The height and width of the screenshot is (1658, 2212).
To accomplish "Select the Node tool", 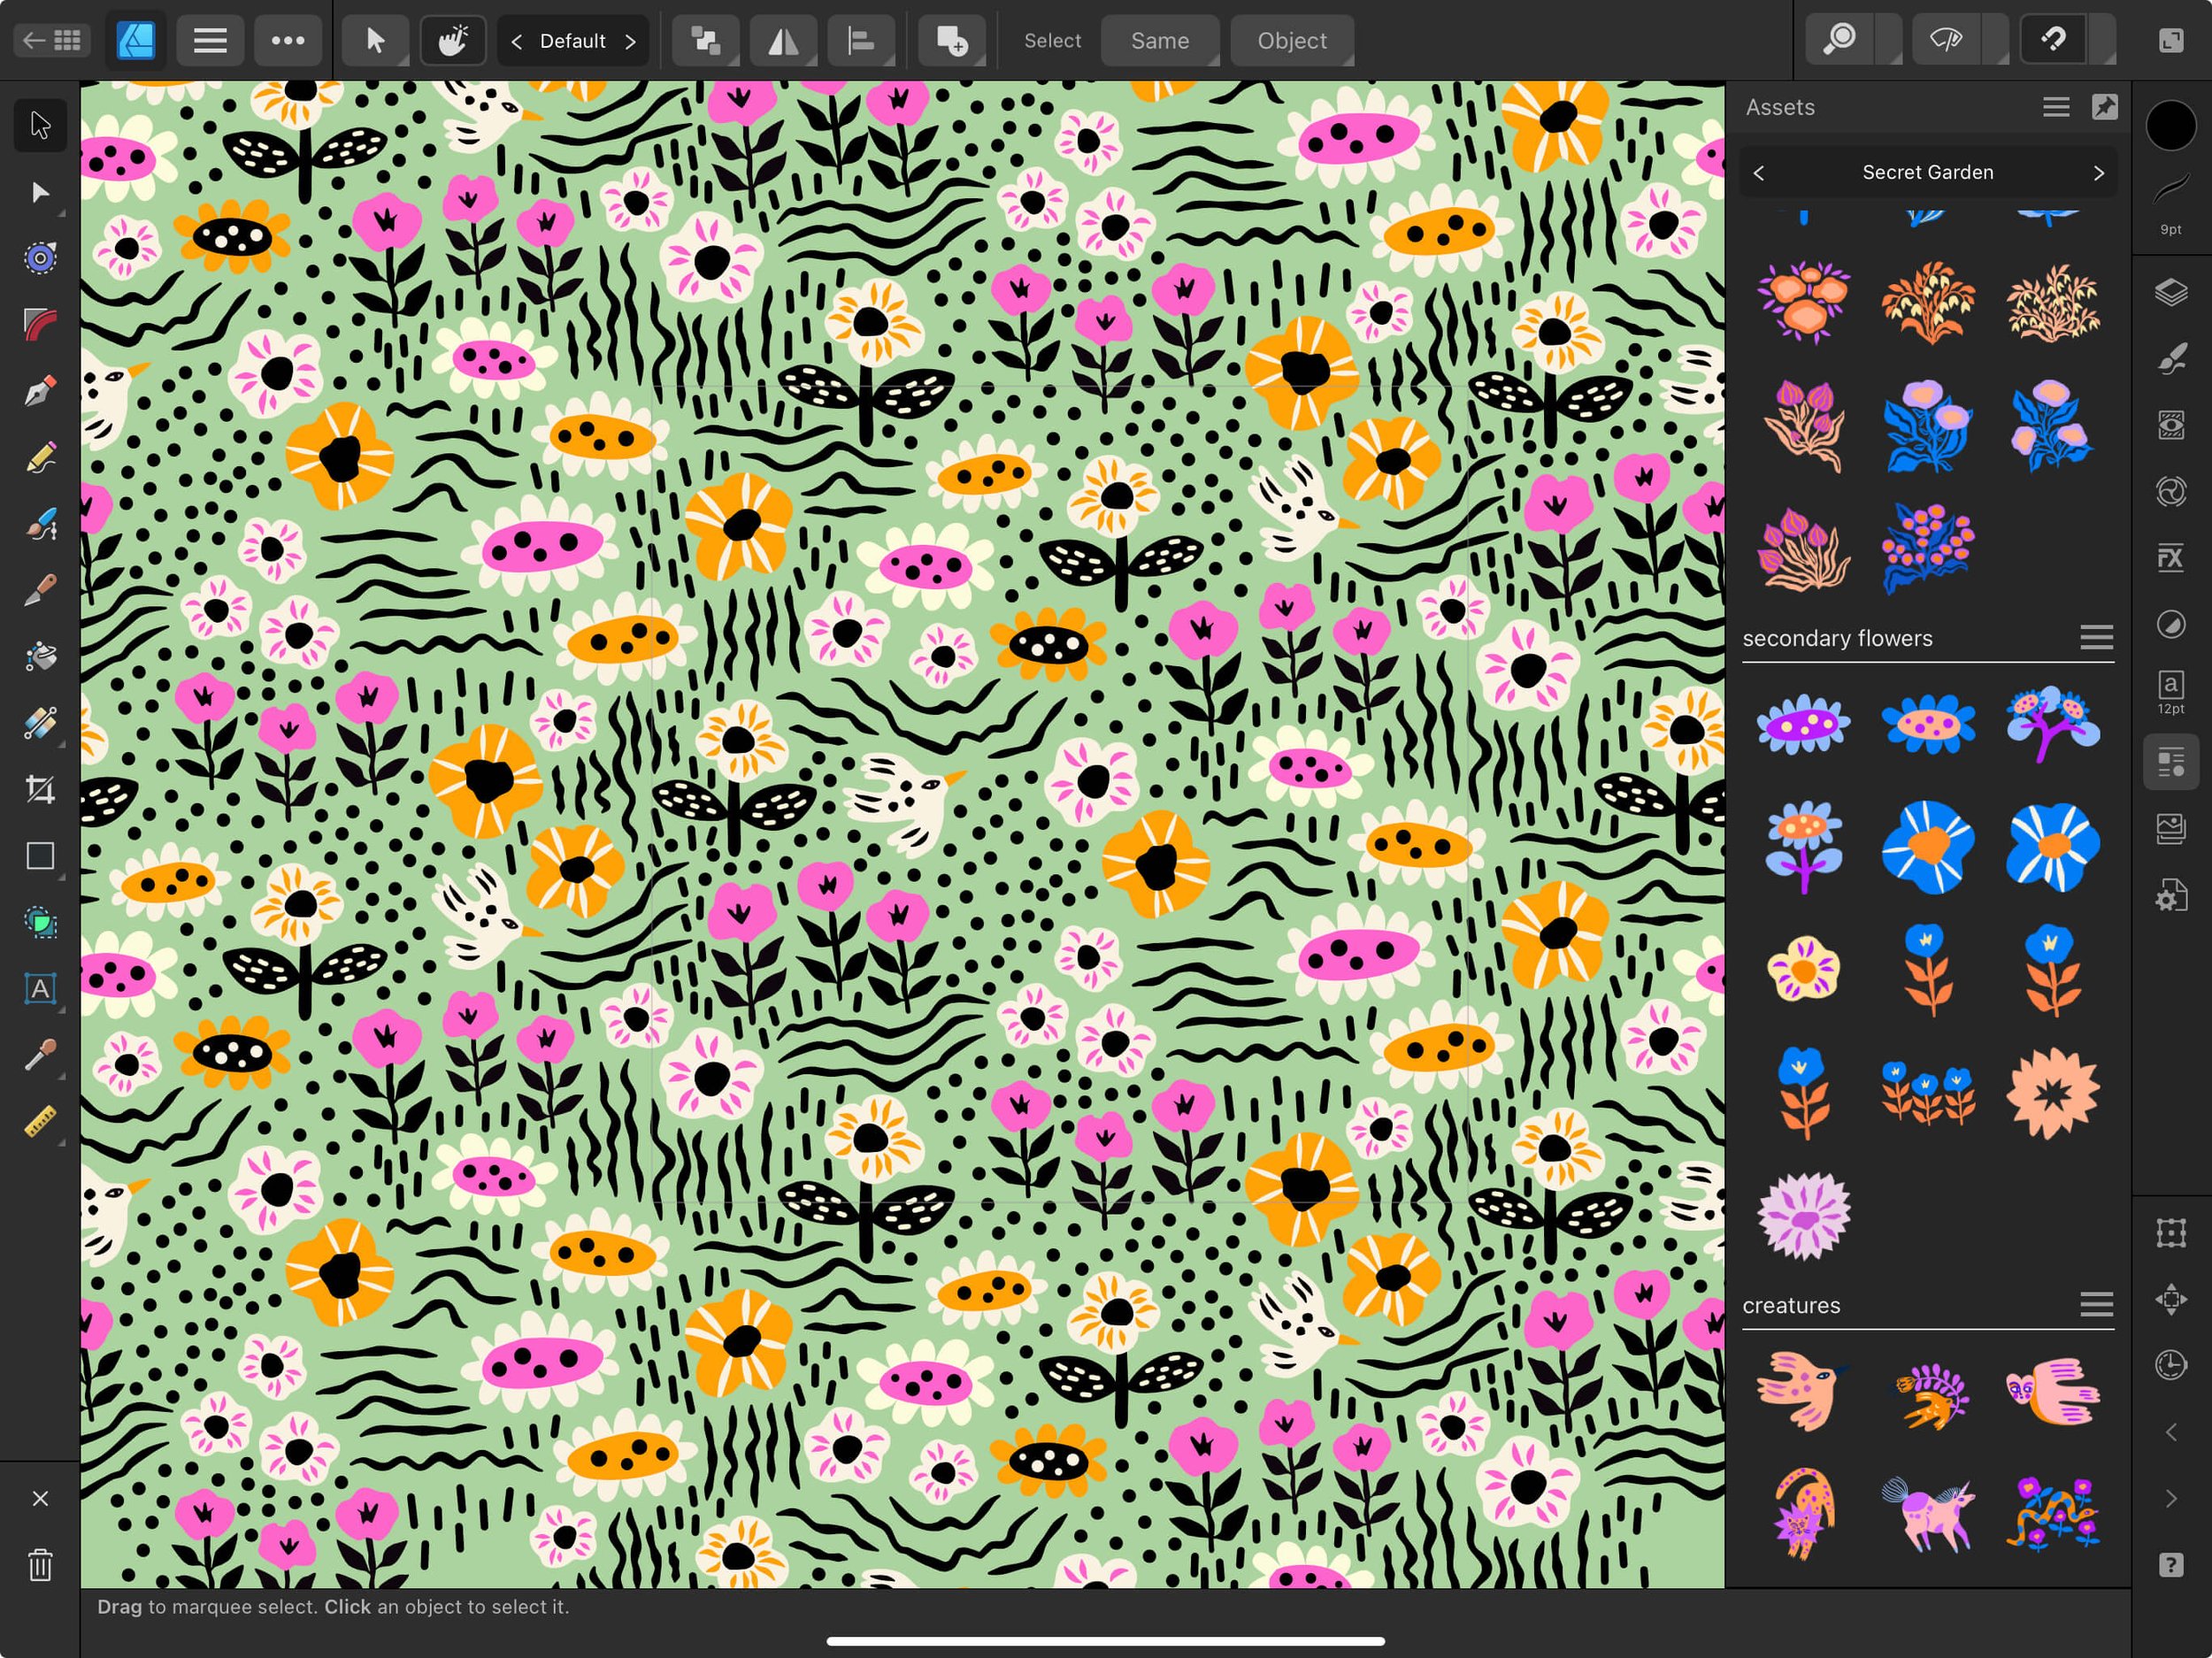I will [40, 192].
